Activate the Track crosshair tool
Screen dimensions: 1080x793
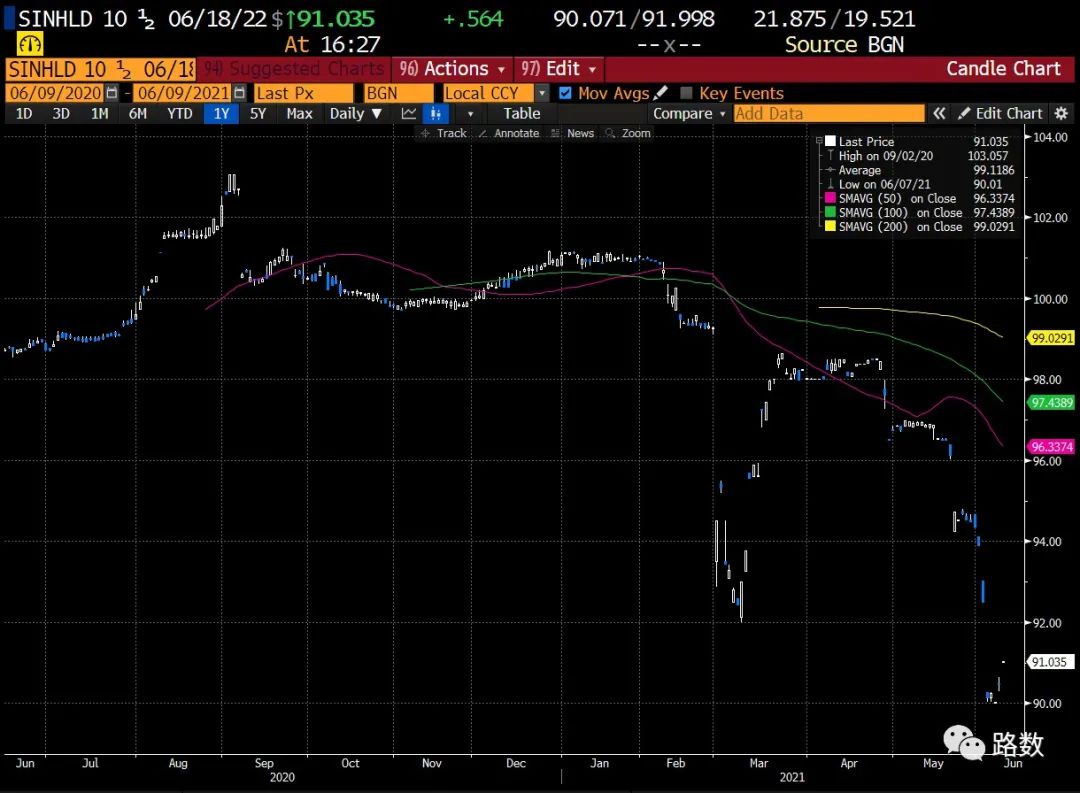(444, 133)
